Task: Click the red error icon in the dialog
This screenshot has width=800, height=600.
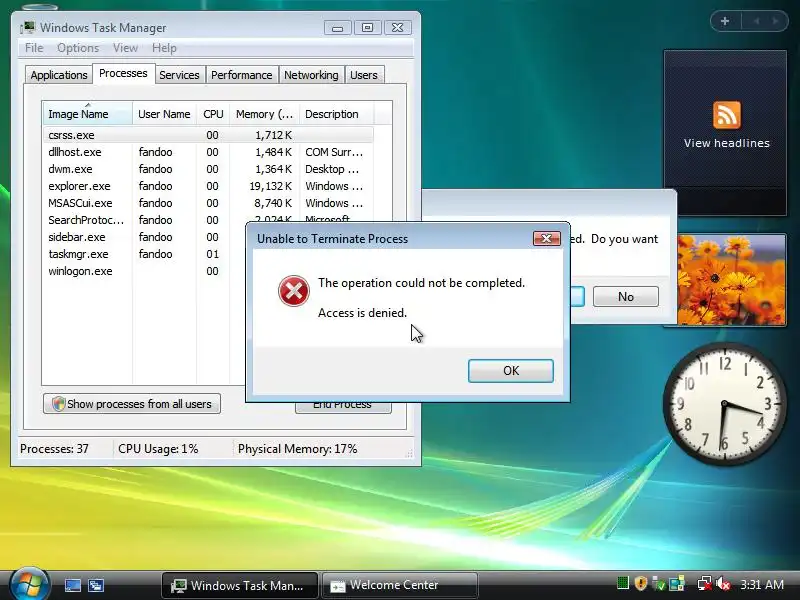Action: click(293, 291)
